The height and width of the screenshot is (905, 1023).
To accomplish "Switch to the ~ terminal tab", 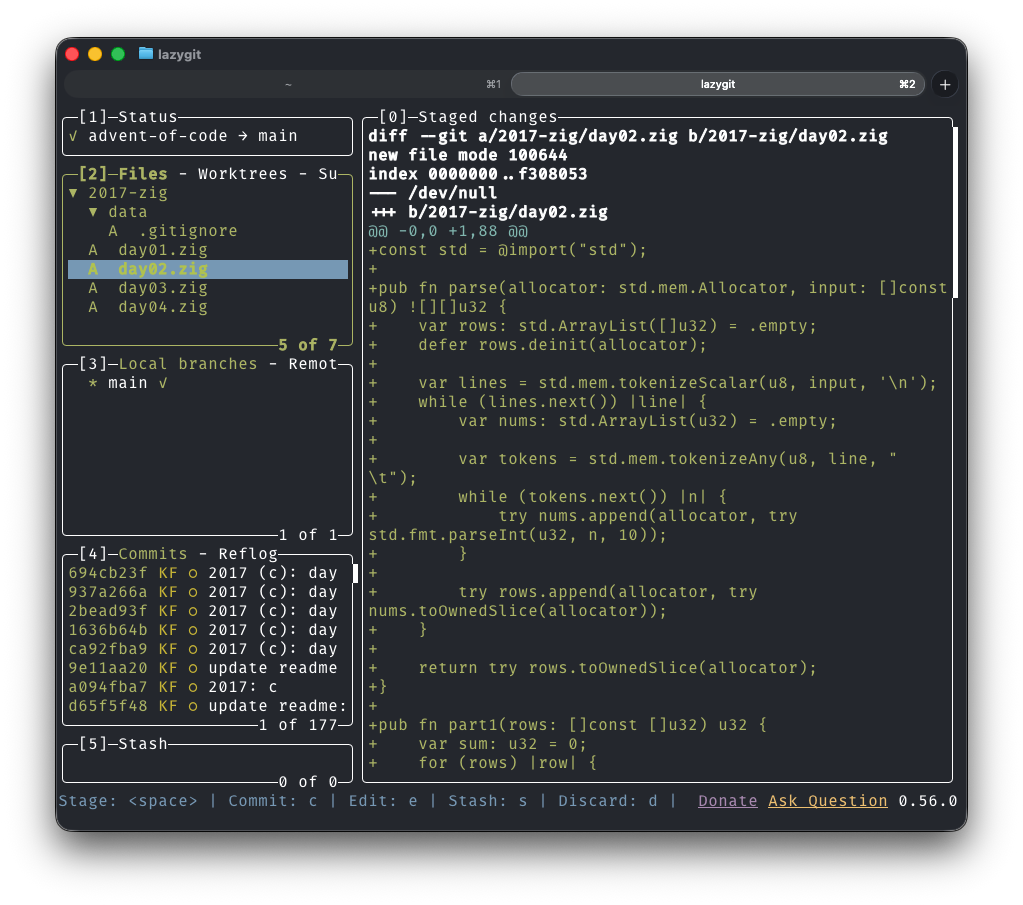I will tap(288, 85).
